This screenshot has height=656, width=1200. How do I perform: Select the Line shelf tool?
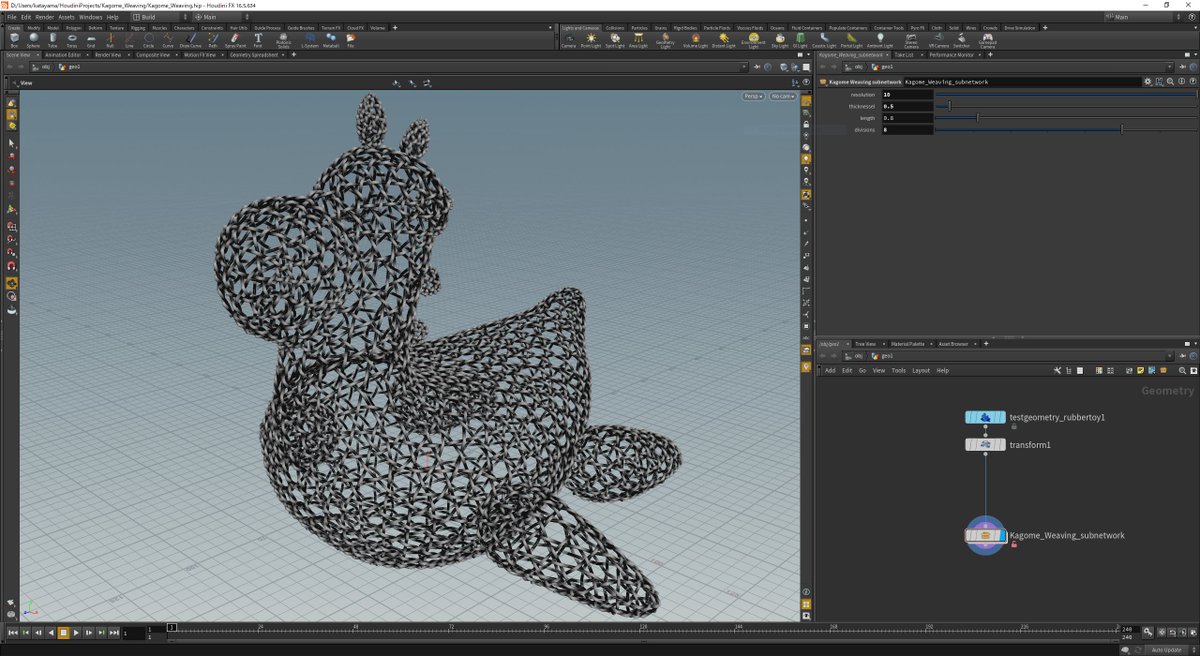coord(129,39)
